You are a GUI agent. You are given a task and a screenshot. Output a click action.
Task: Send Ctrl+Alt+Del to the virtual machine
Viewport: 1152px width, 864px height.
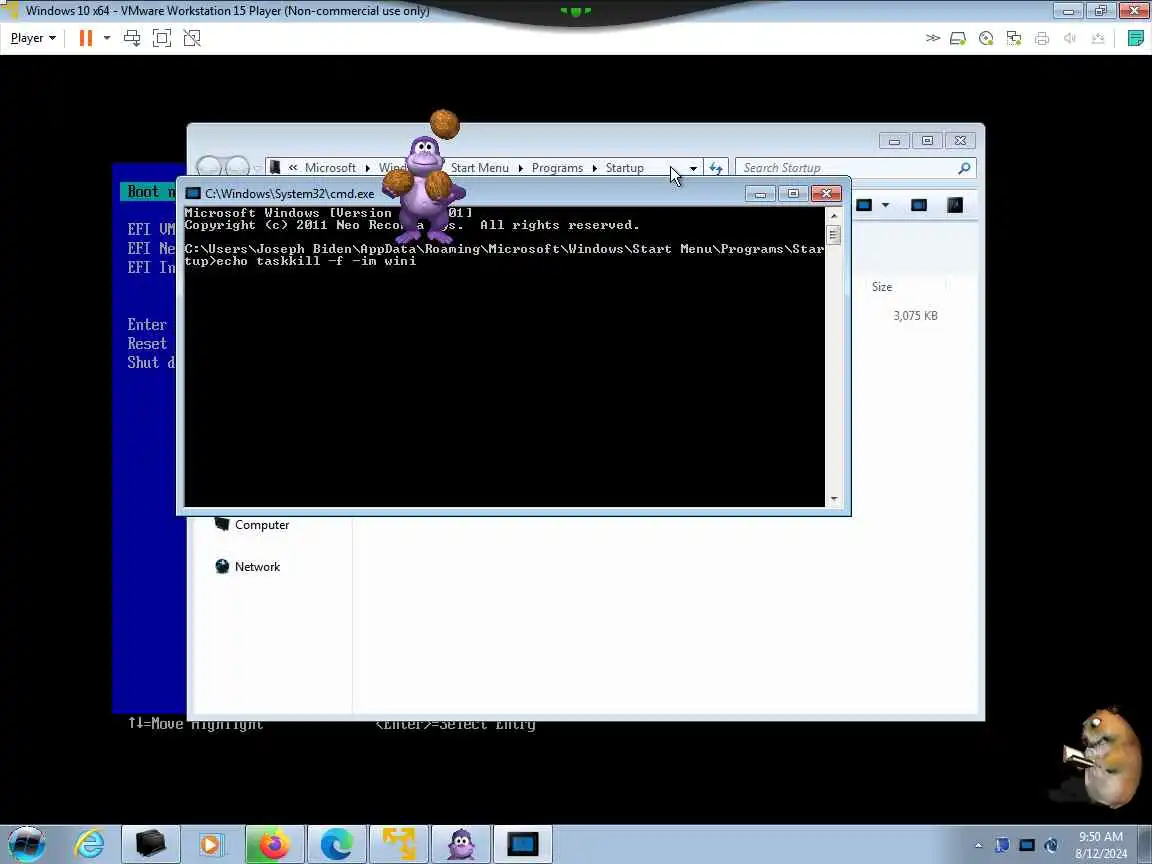tap(132, 38)
